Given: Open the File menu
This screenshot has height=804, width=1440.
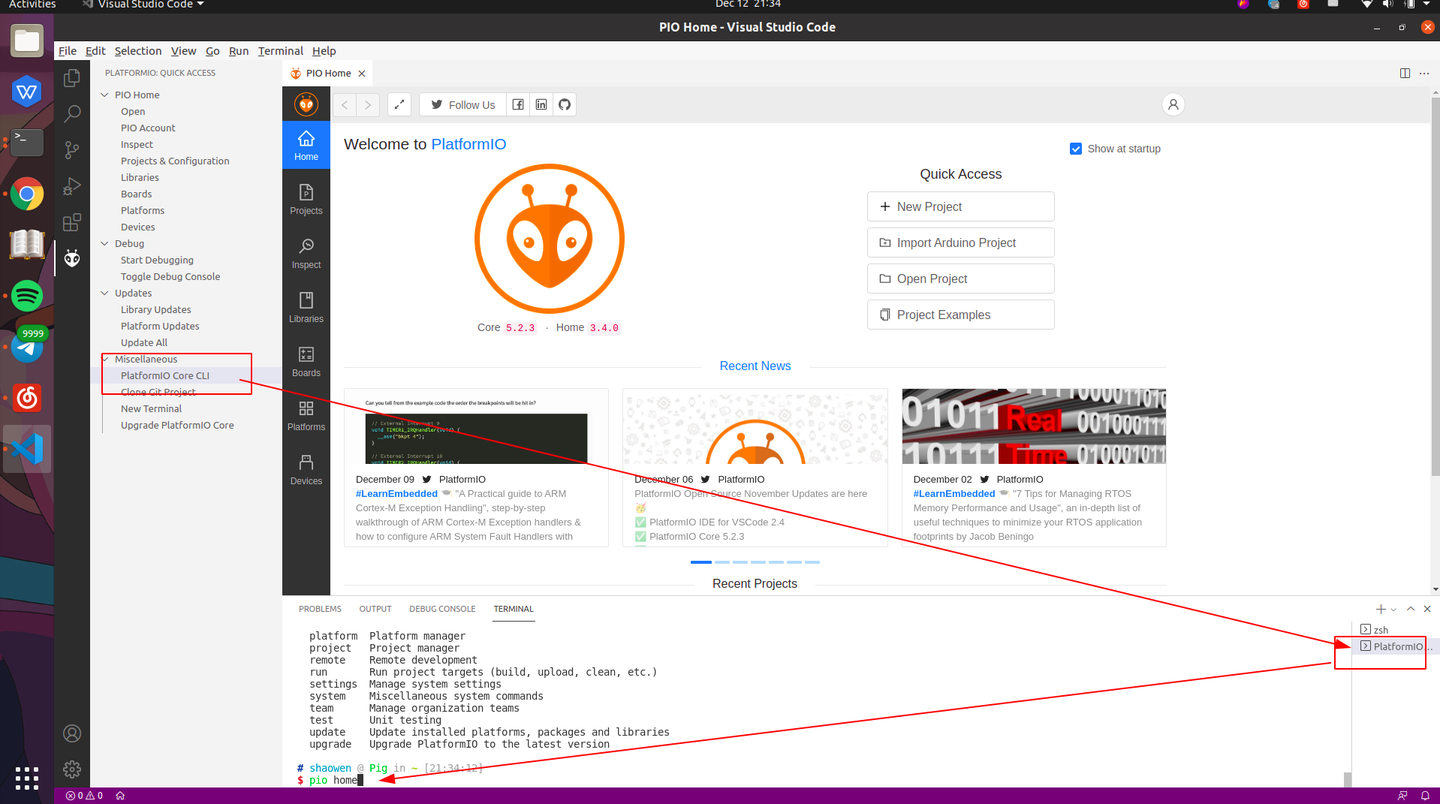Looking at the screenshot, I should (67, 51).
